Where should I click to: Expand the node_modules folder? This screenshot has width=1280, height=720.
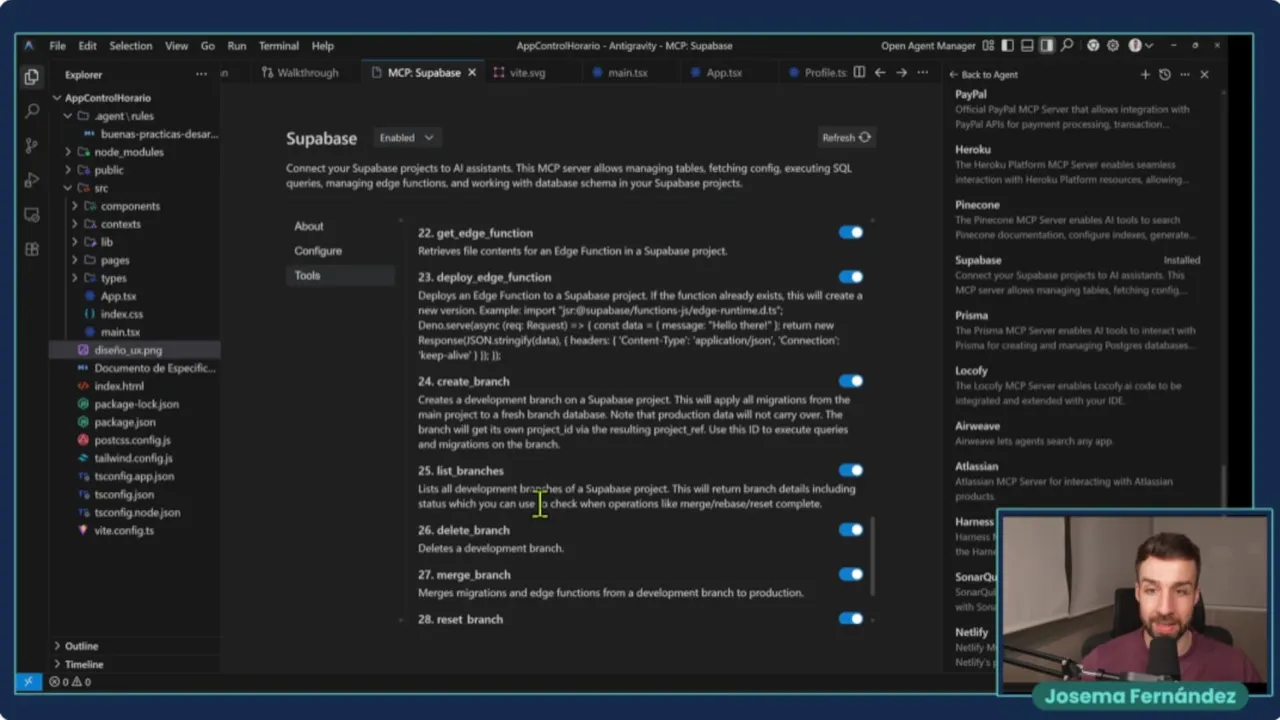(68, 152)
